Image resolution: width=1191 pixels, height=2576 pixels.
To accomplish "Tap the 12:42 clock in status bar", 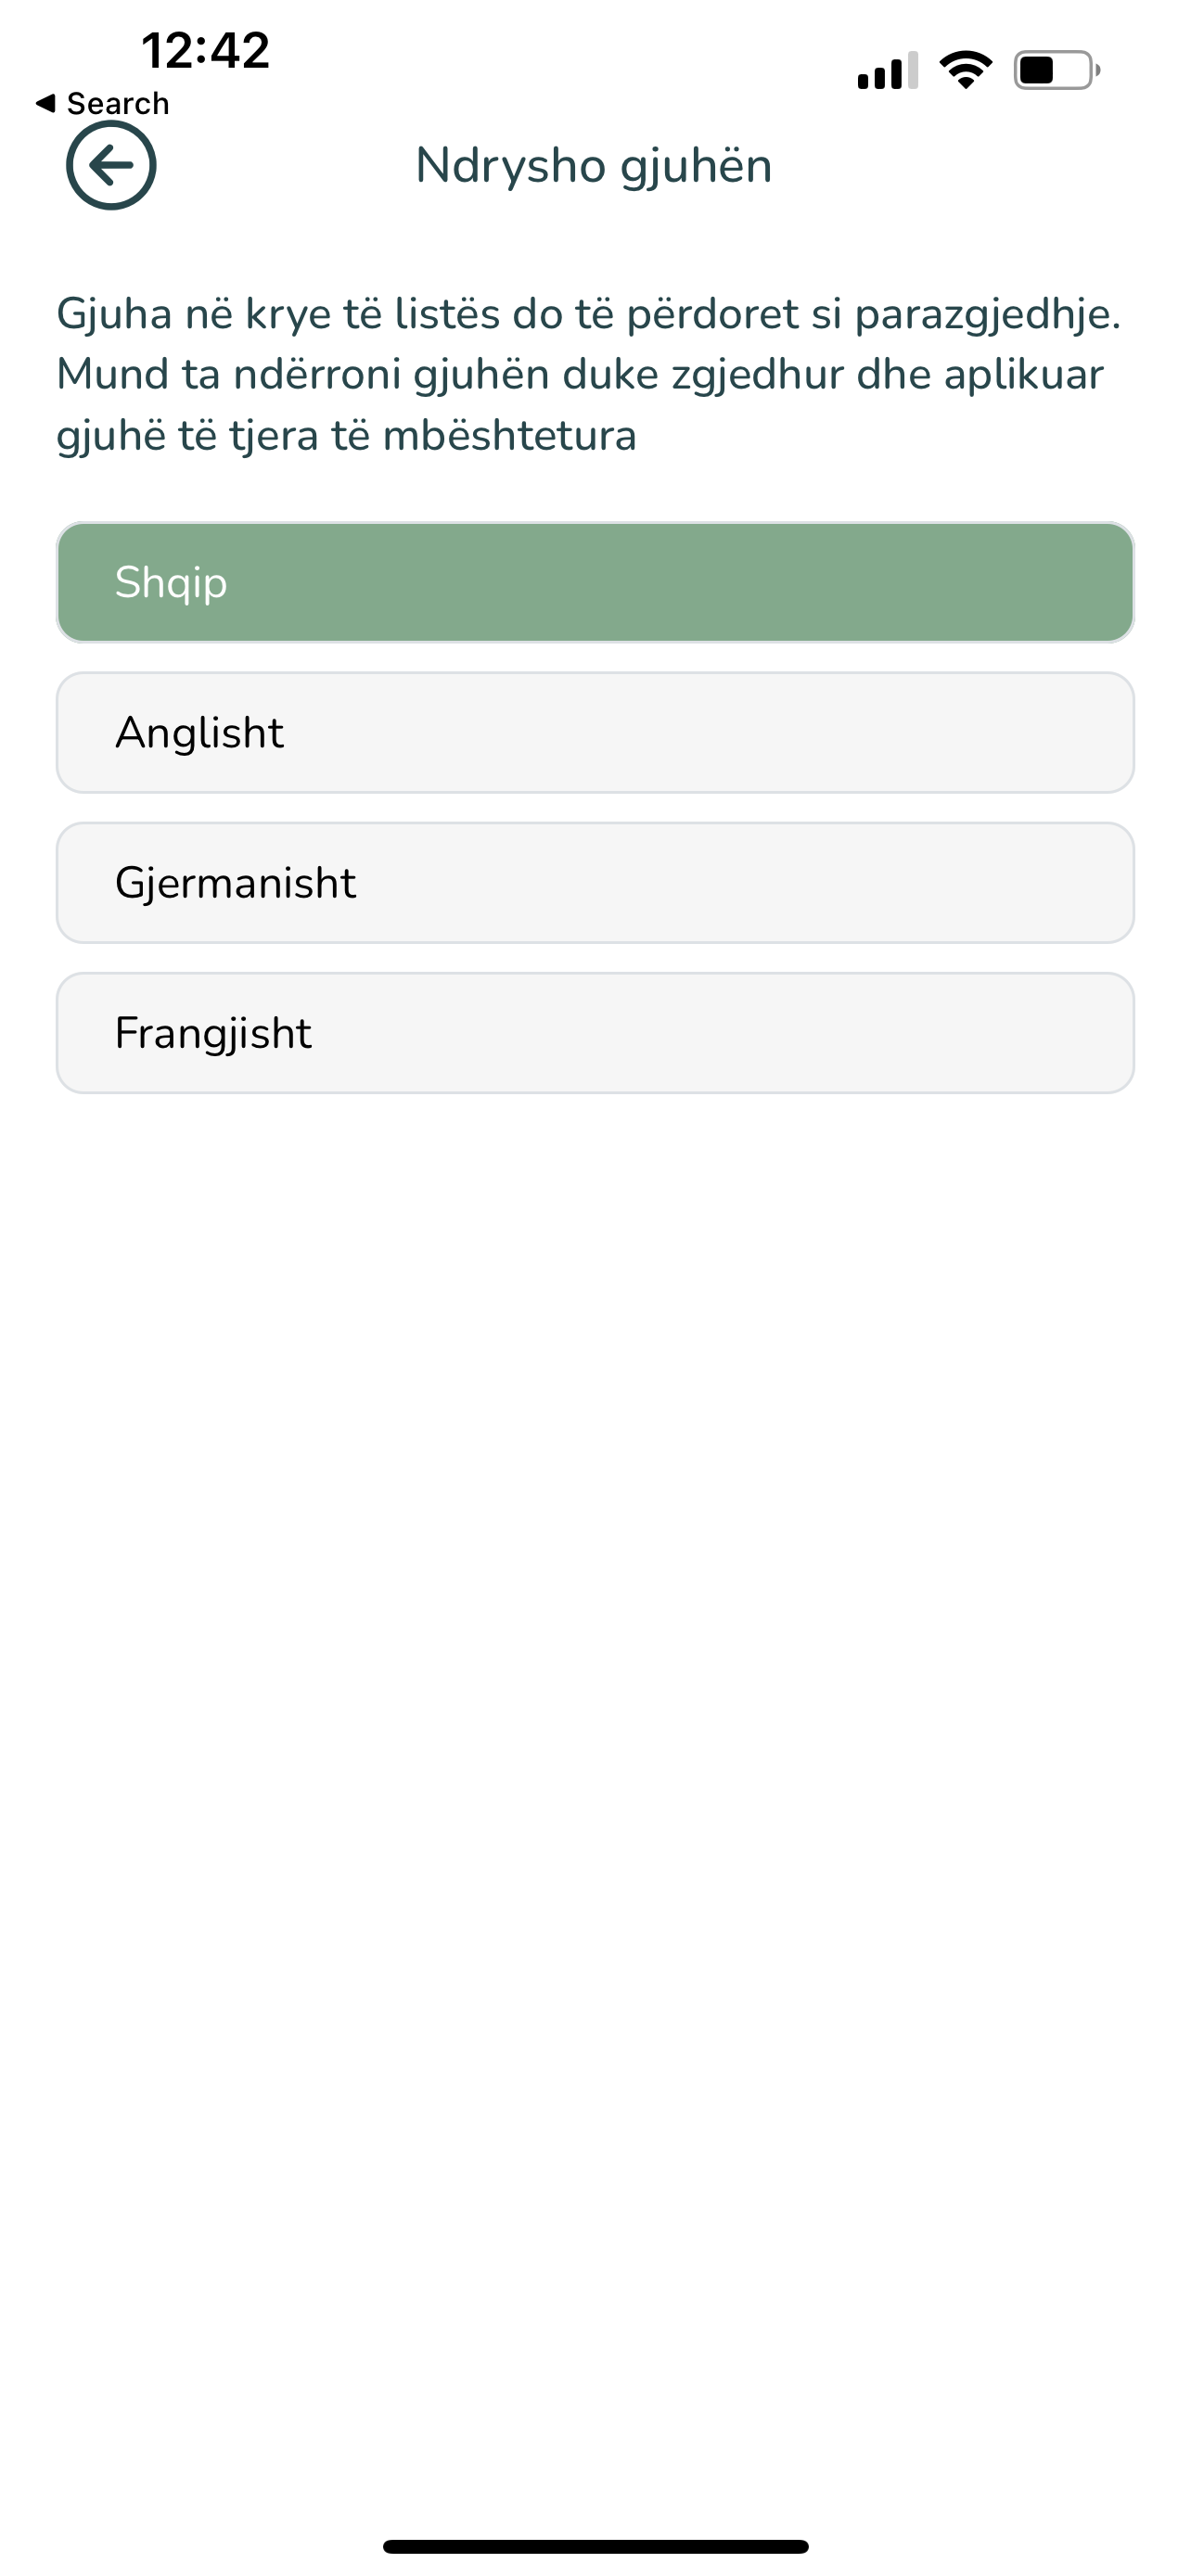I will 205,50.
